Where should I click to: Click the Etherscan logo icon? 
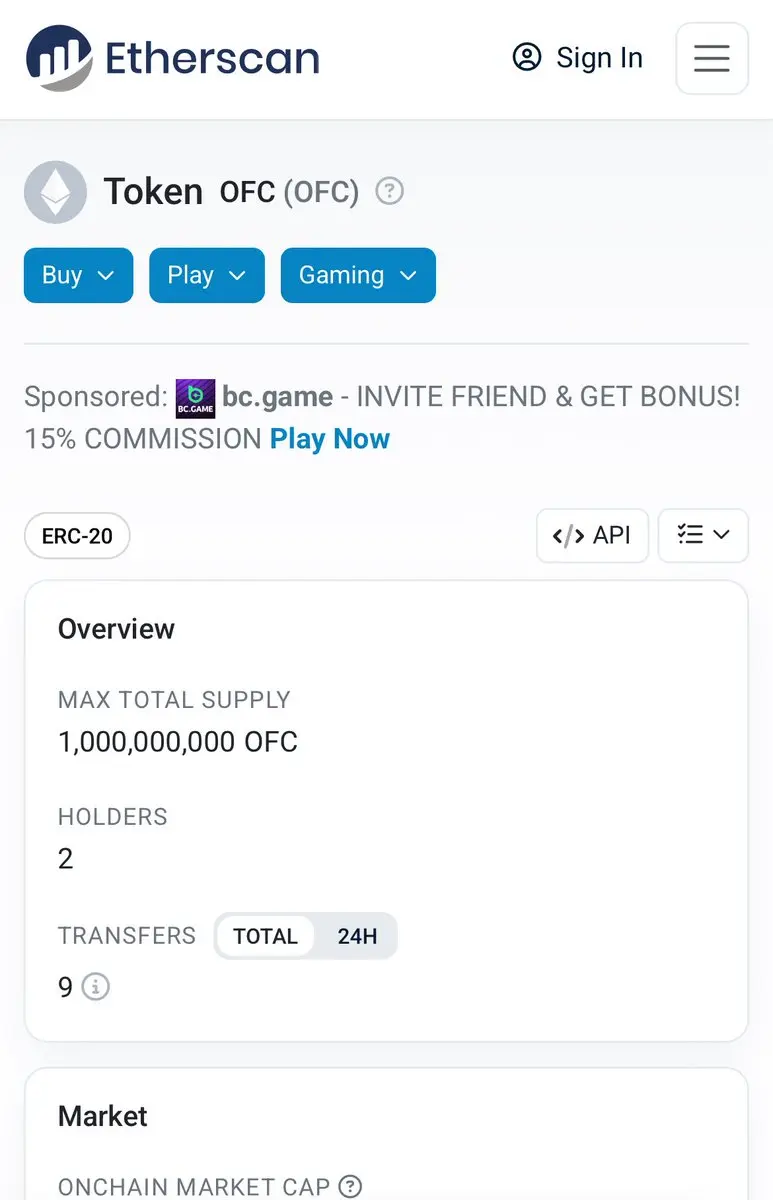pos(58,58)
